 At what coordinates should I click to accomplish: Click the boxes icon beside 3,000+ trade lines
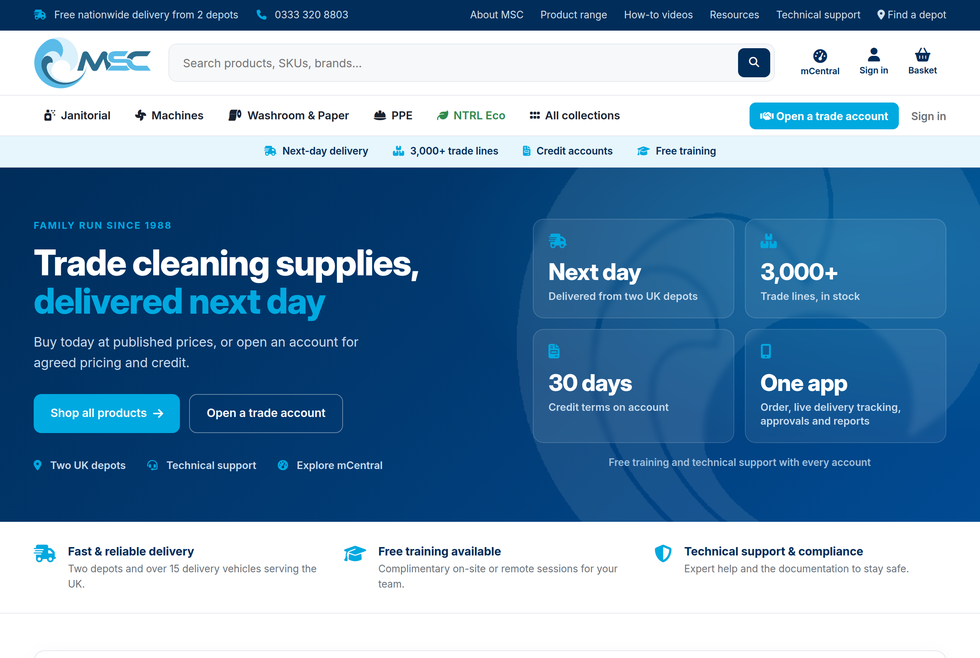(398, 151)
